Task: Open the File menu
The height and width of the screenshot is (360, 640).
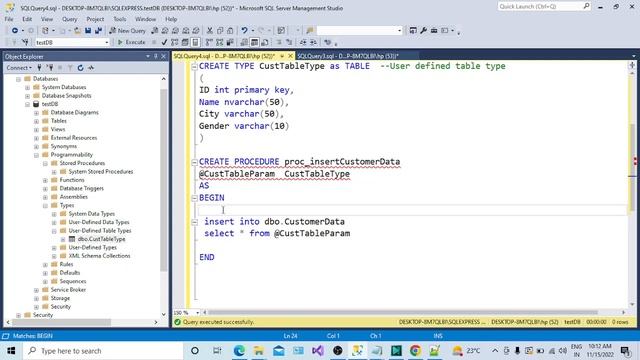Action: pos(9,19)
